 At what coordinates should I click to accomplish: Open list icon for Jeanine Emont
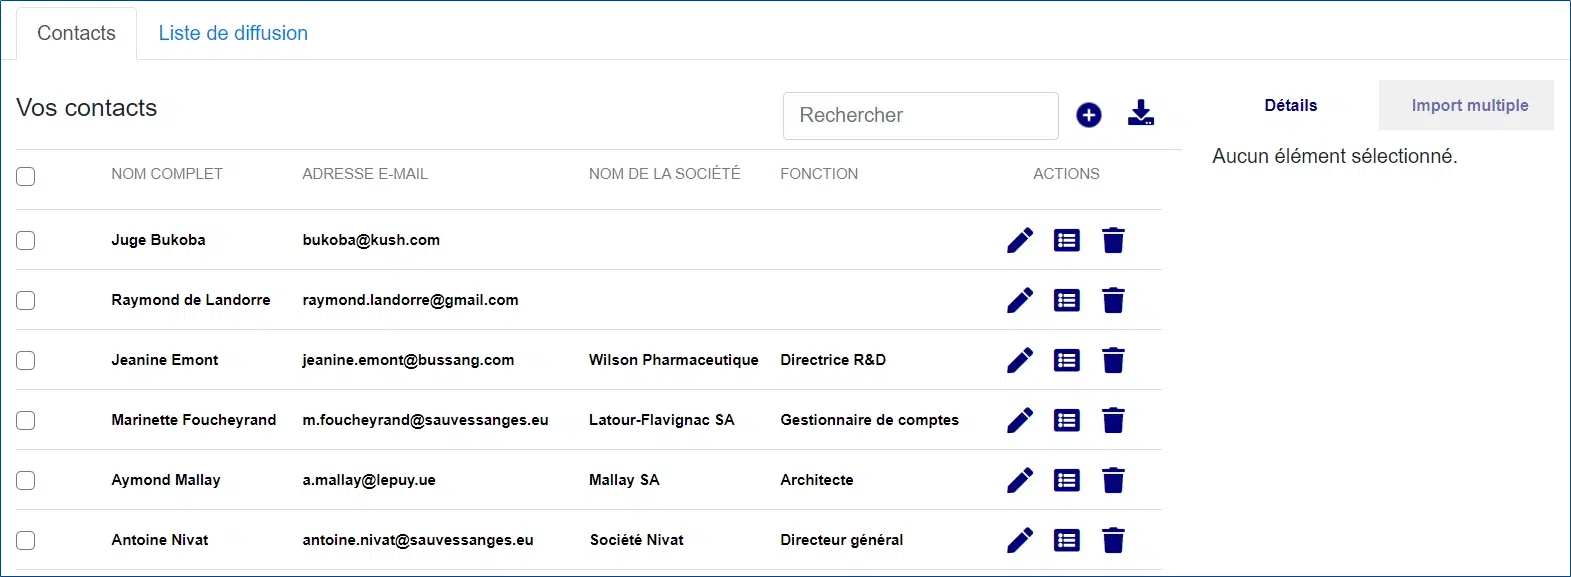1066,360
